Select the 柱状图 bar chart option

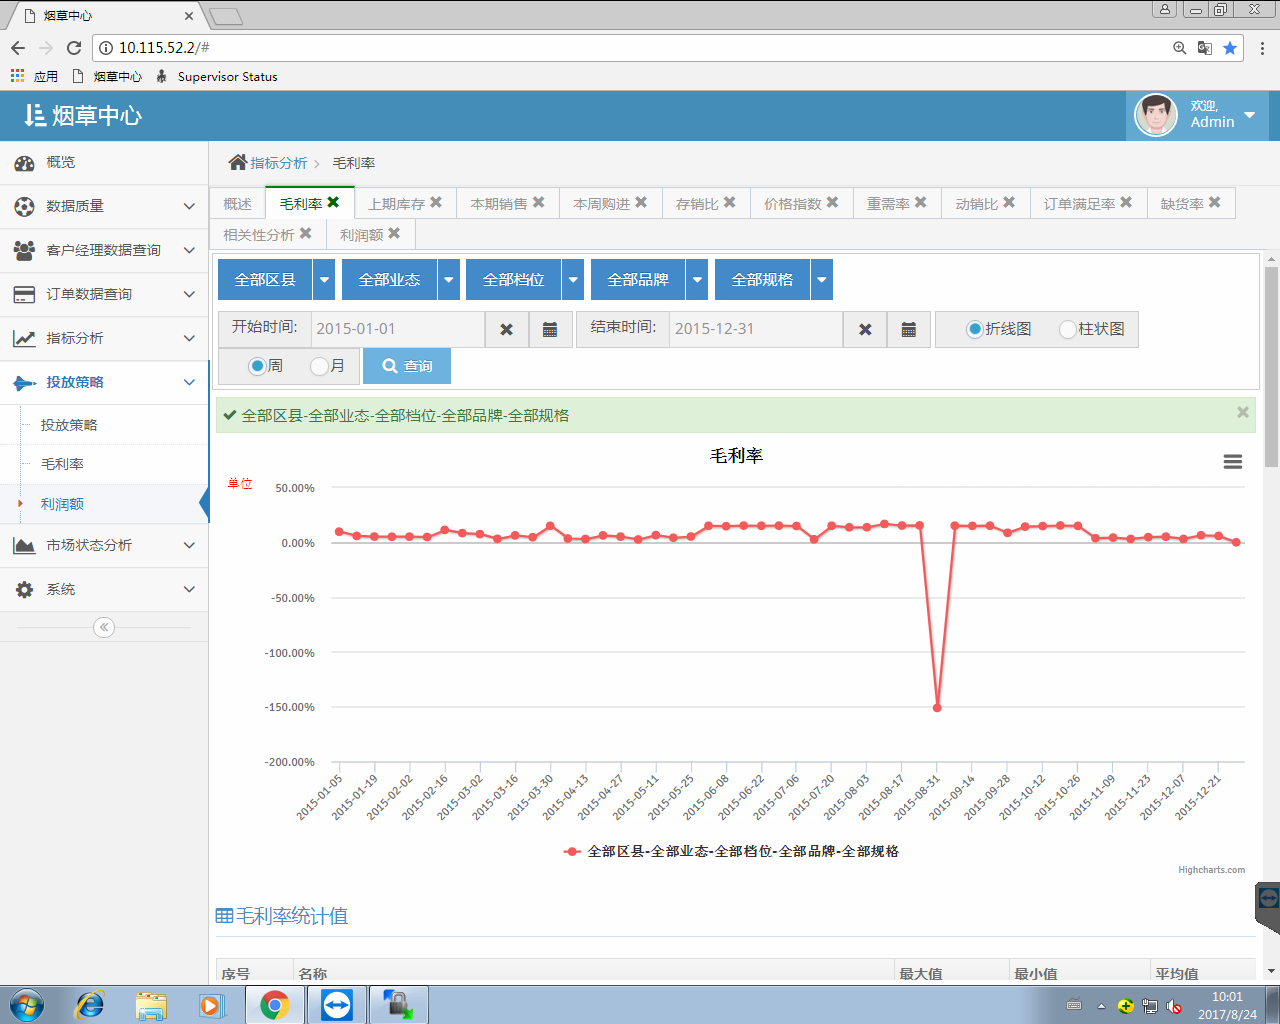(x=1068, y=329)
